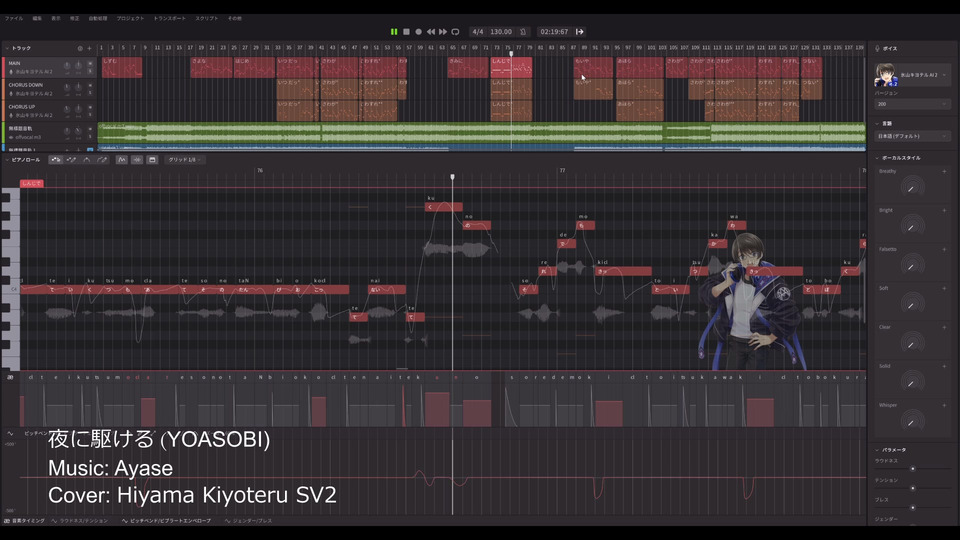Click the MAIN track volume knob
This screenshot has width=960, height=540.
67,66
